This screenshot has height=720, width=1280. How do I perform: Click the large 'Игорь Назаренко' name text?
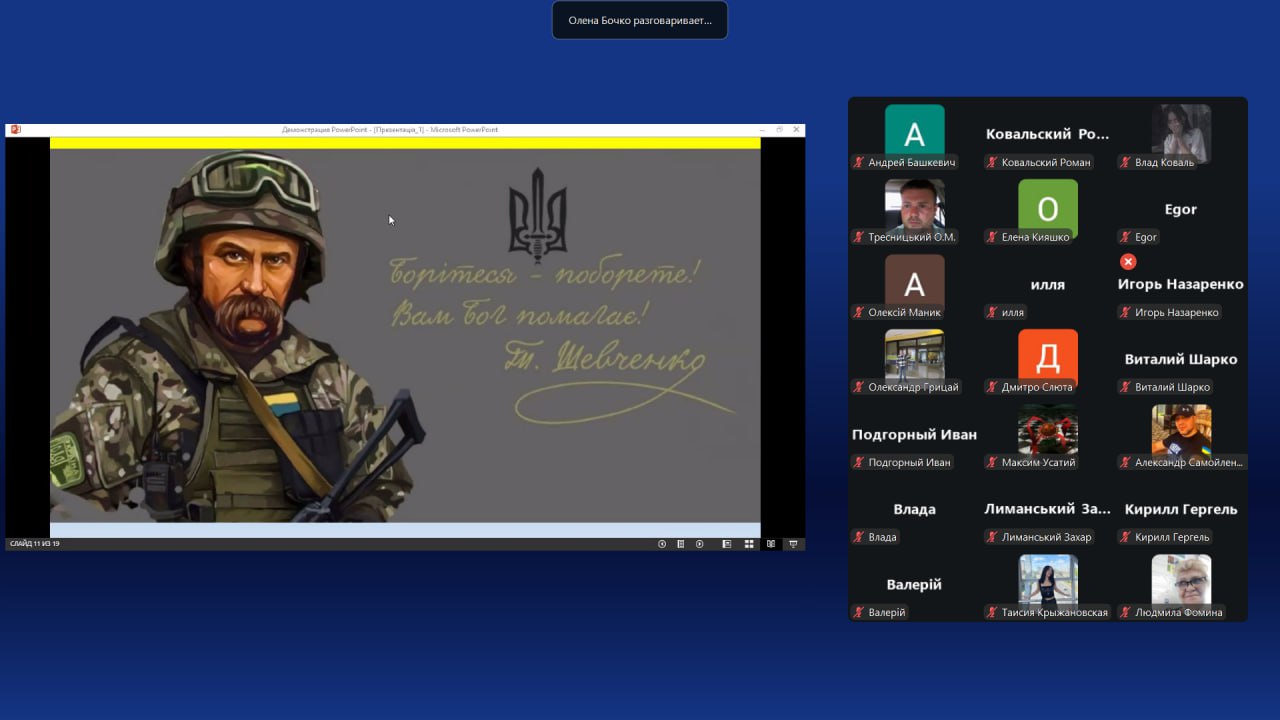pyautogui.click(x=1181, y=284)
